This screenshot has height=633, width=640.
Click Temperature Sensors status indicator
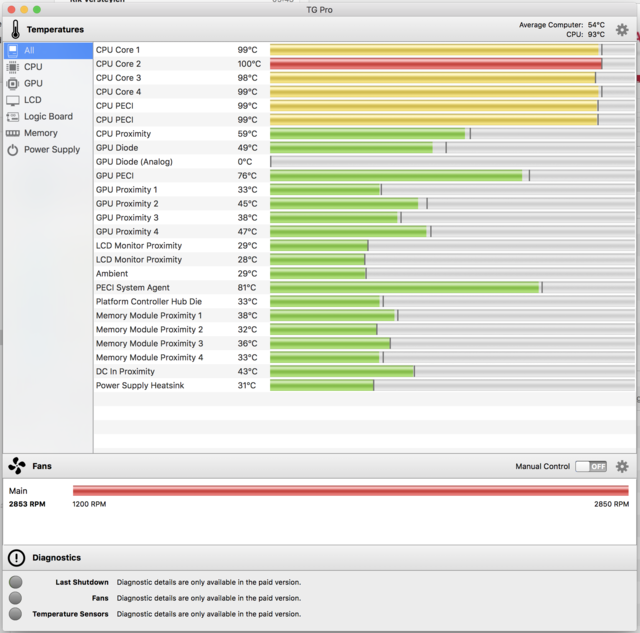pos(16,614)
